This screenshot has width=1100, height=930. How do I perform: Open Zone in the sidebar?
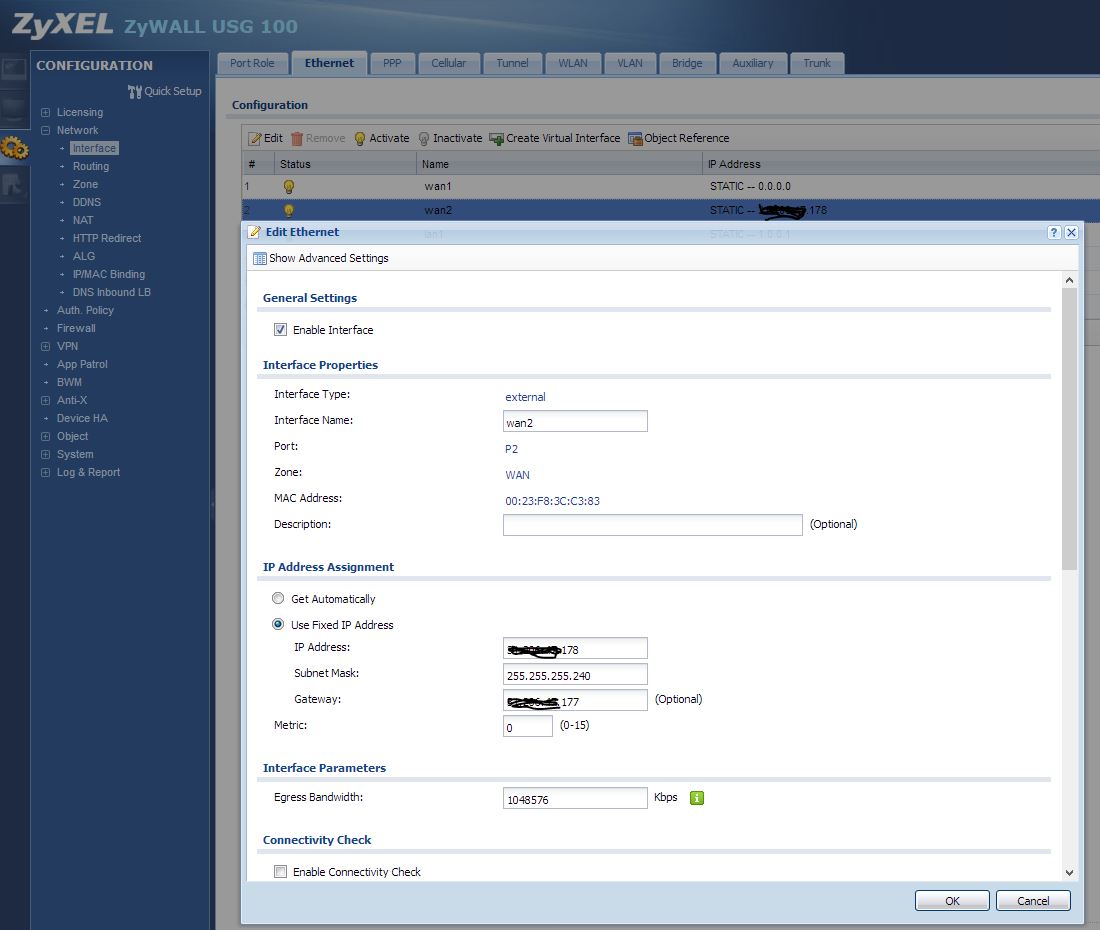[x=86, y=184]
